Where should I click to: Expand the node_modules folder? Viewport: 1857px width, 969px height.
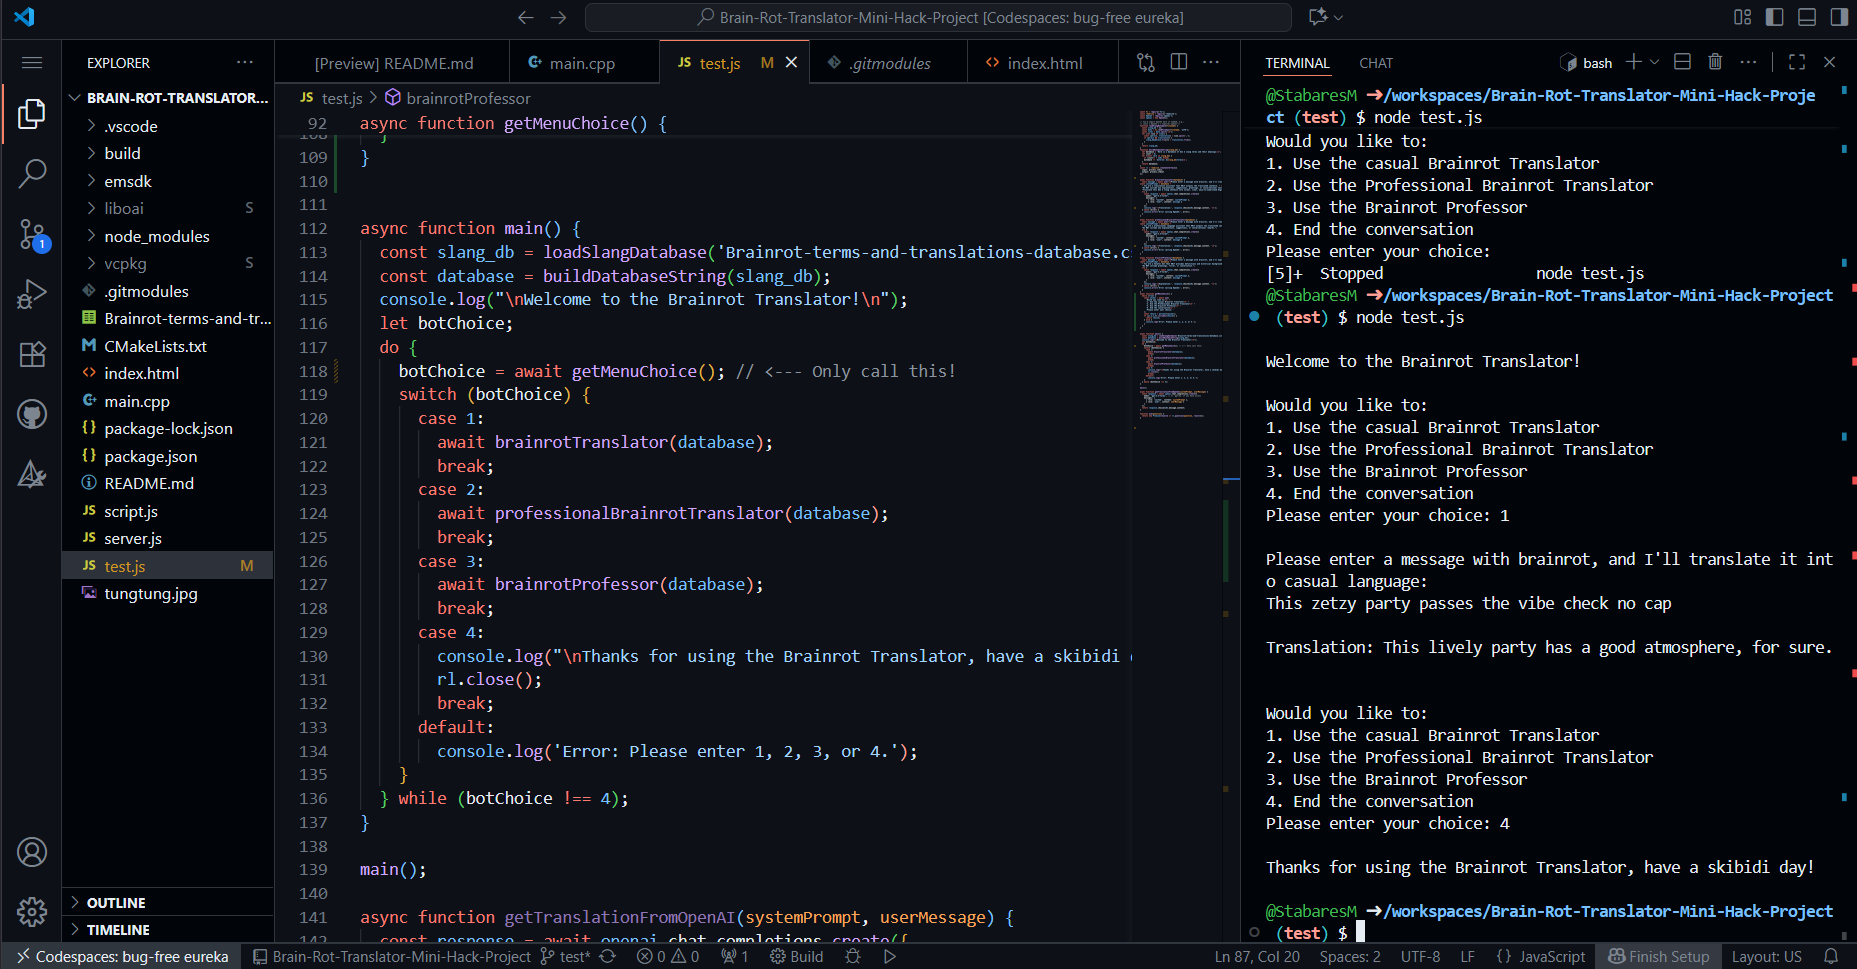[156, 236]
